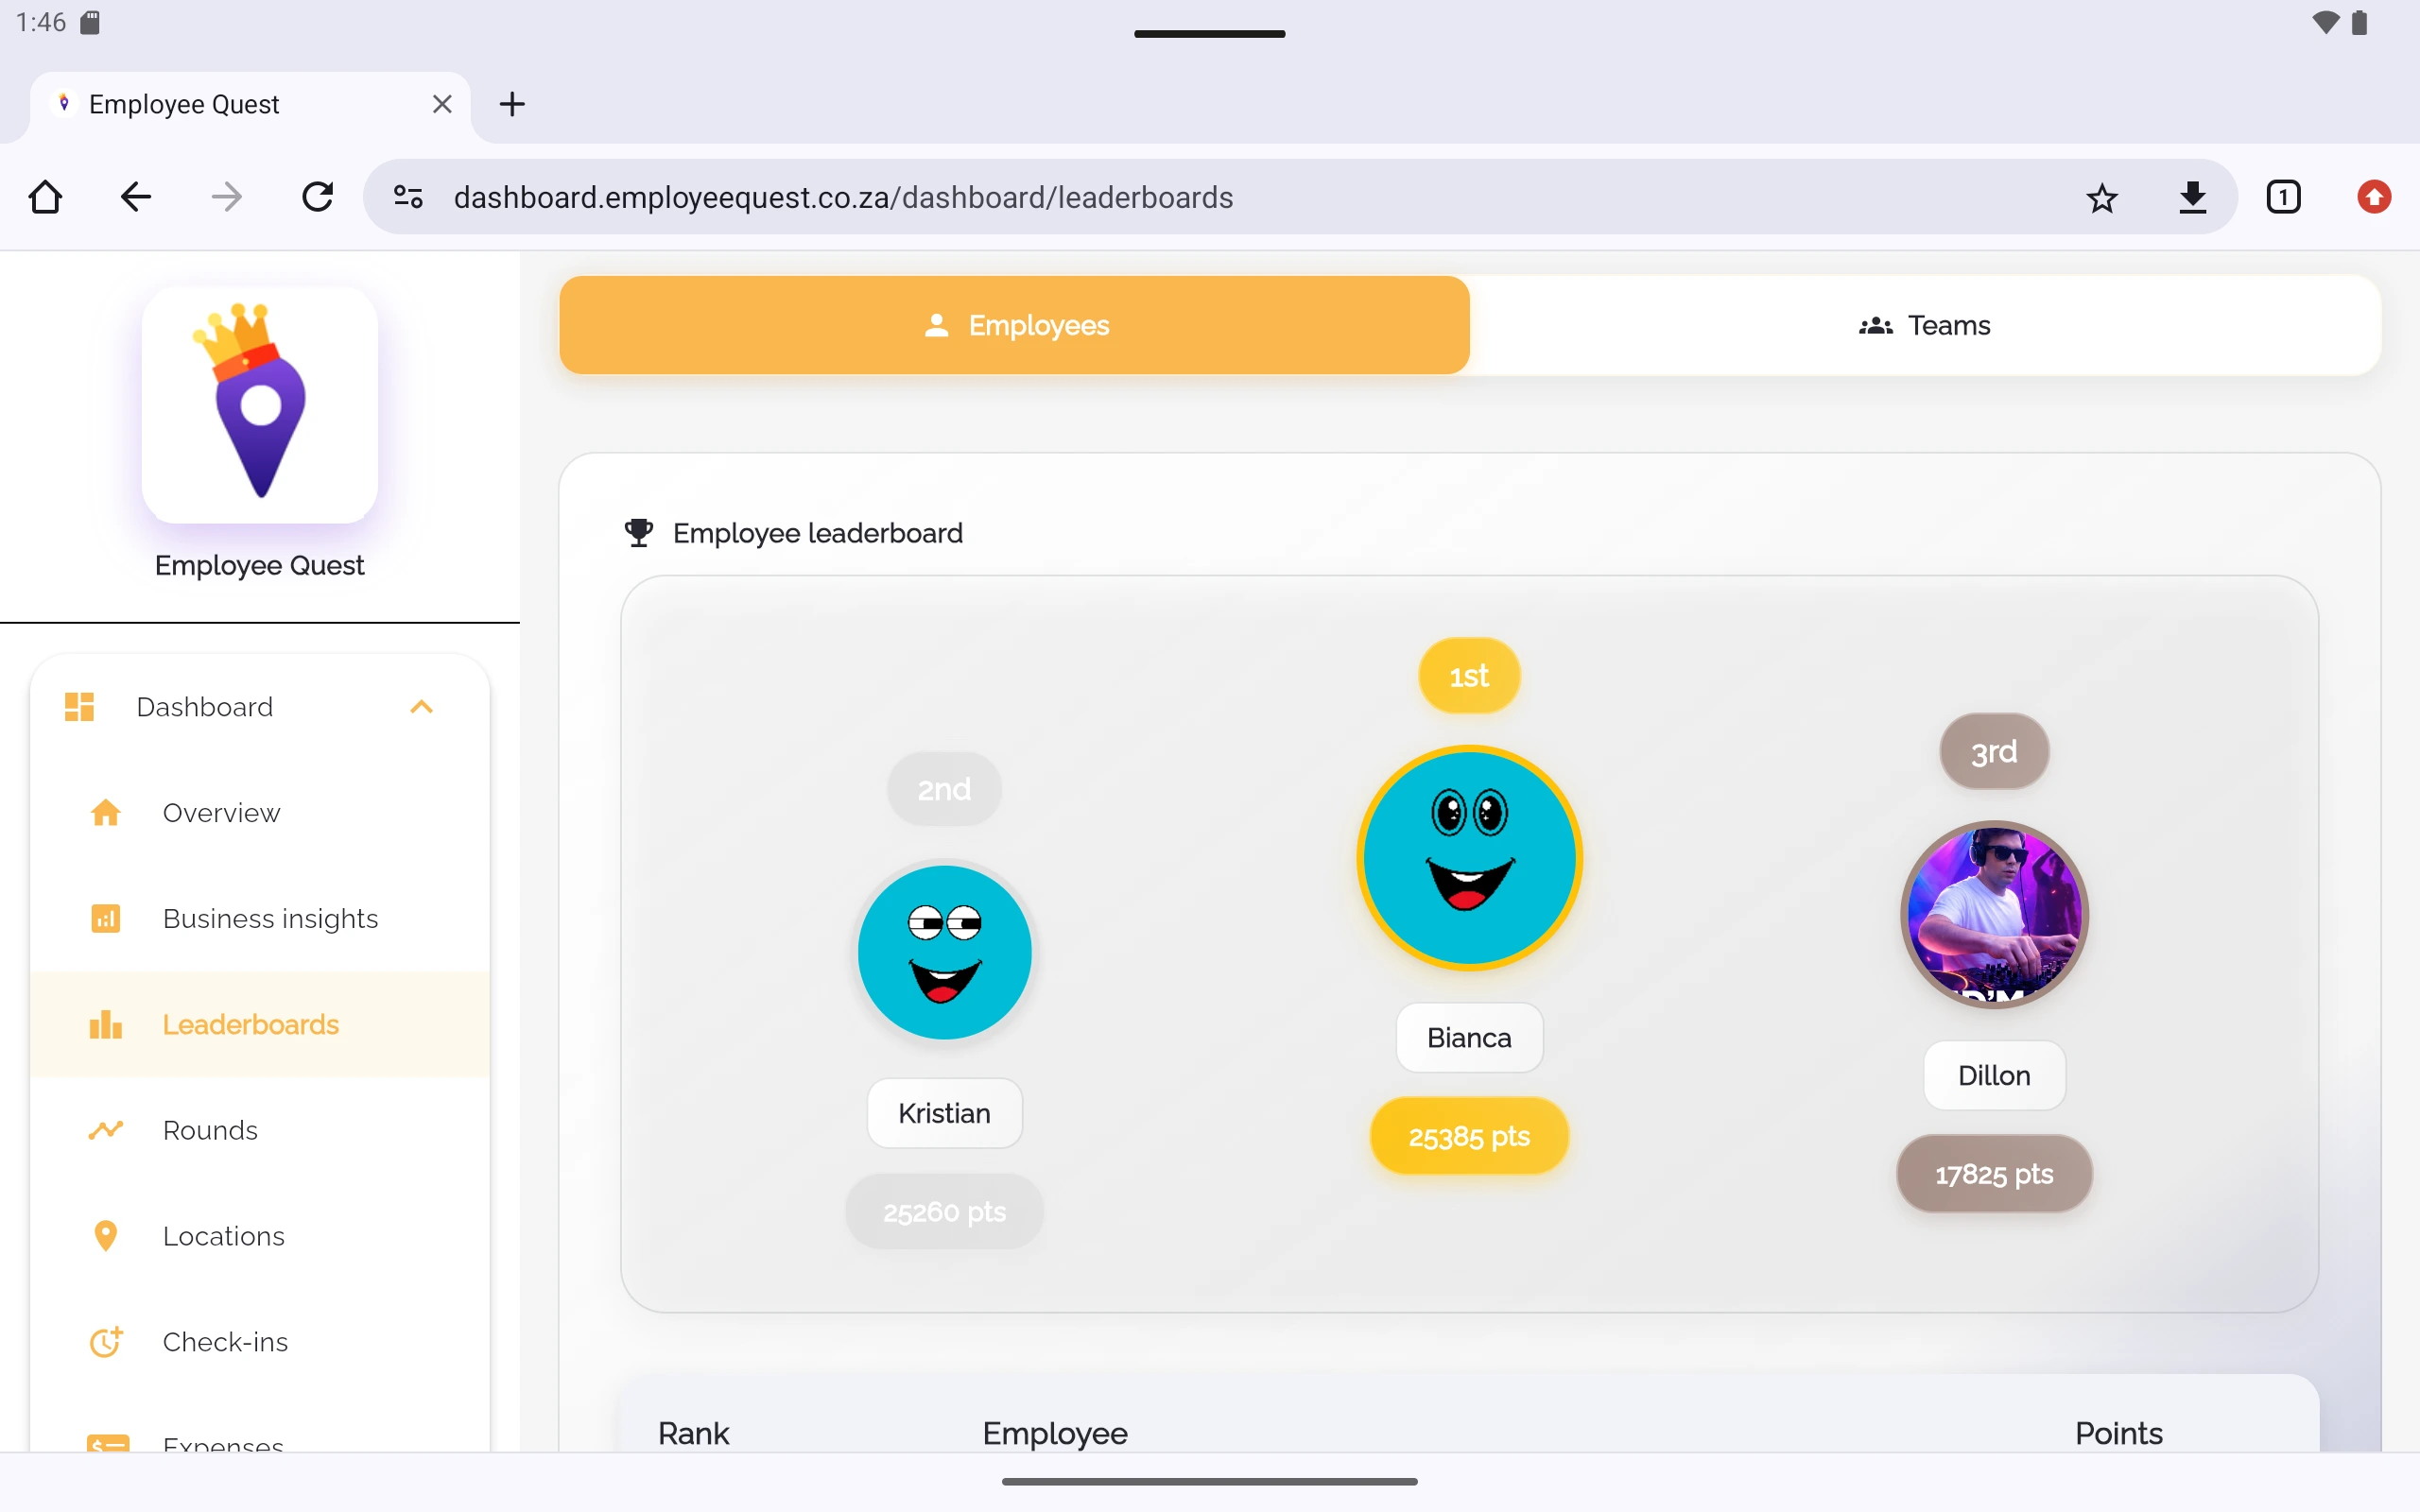Select the Overview home icon
The image size is (2420, 1512).
click(x=106, y=813)
